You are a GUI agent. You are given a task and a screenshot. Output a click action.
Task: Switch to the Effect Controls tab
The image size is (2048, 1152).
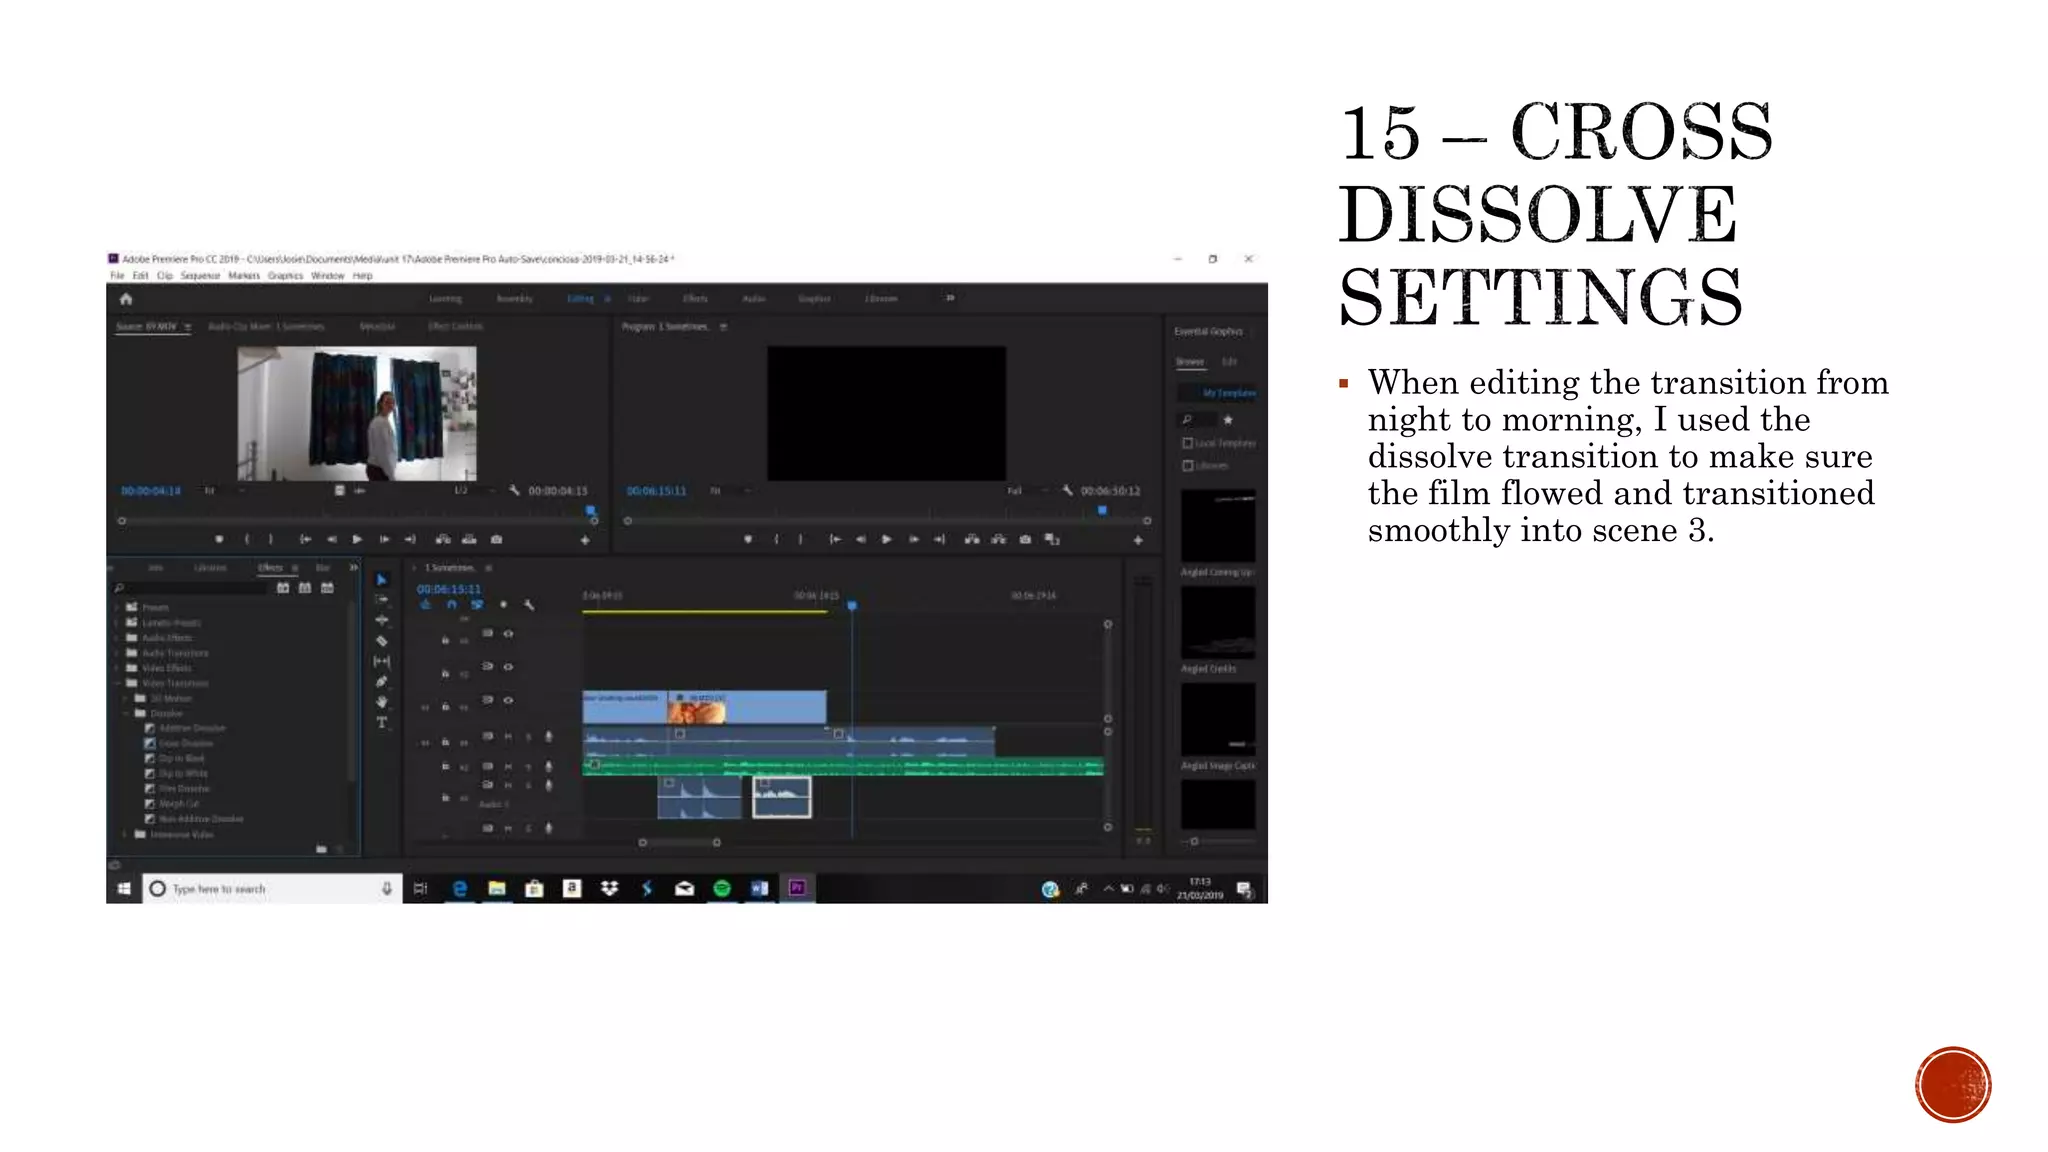point(455,327)
